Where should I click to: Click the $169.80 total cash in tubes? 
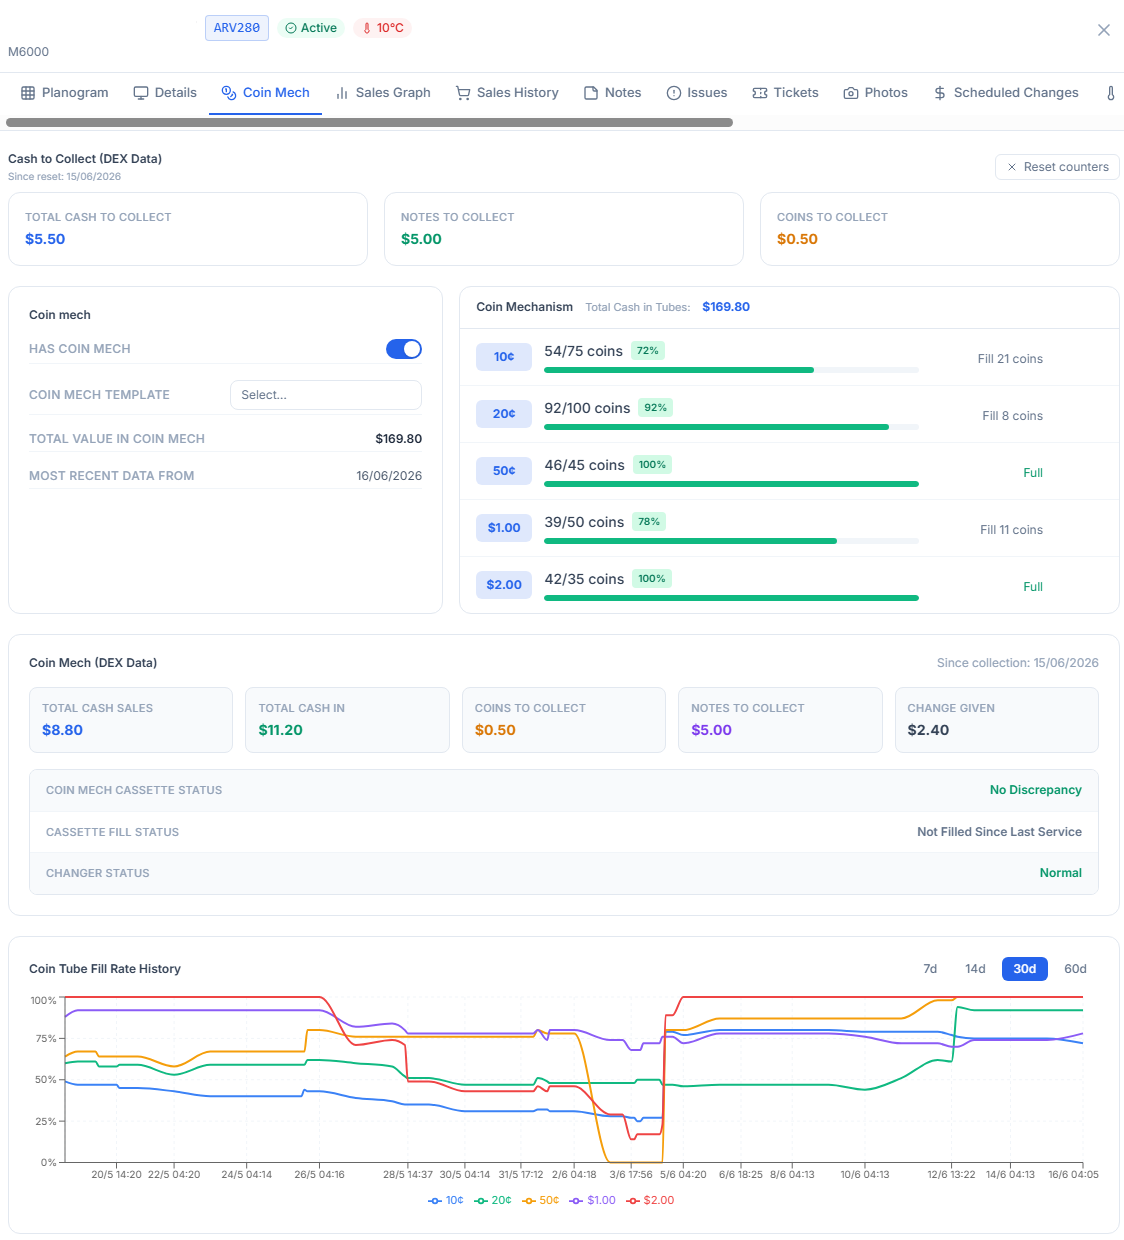tap(726, 307)
